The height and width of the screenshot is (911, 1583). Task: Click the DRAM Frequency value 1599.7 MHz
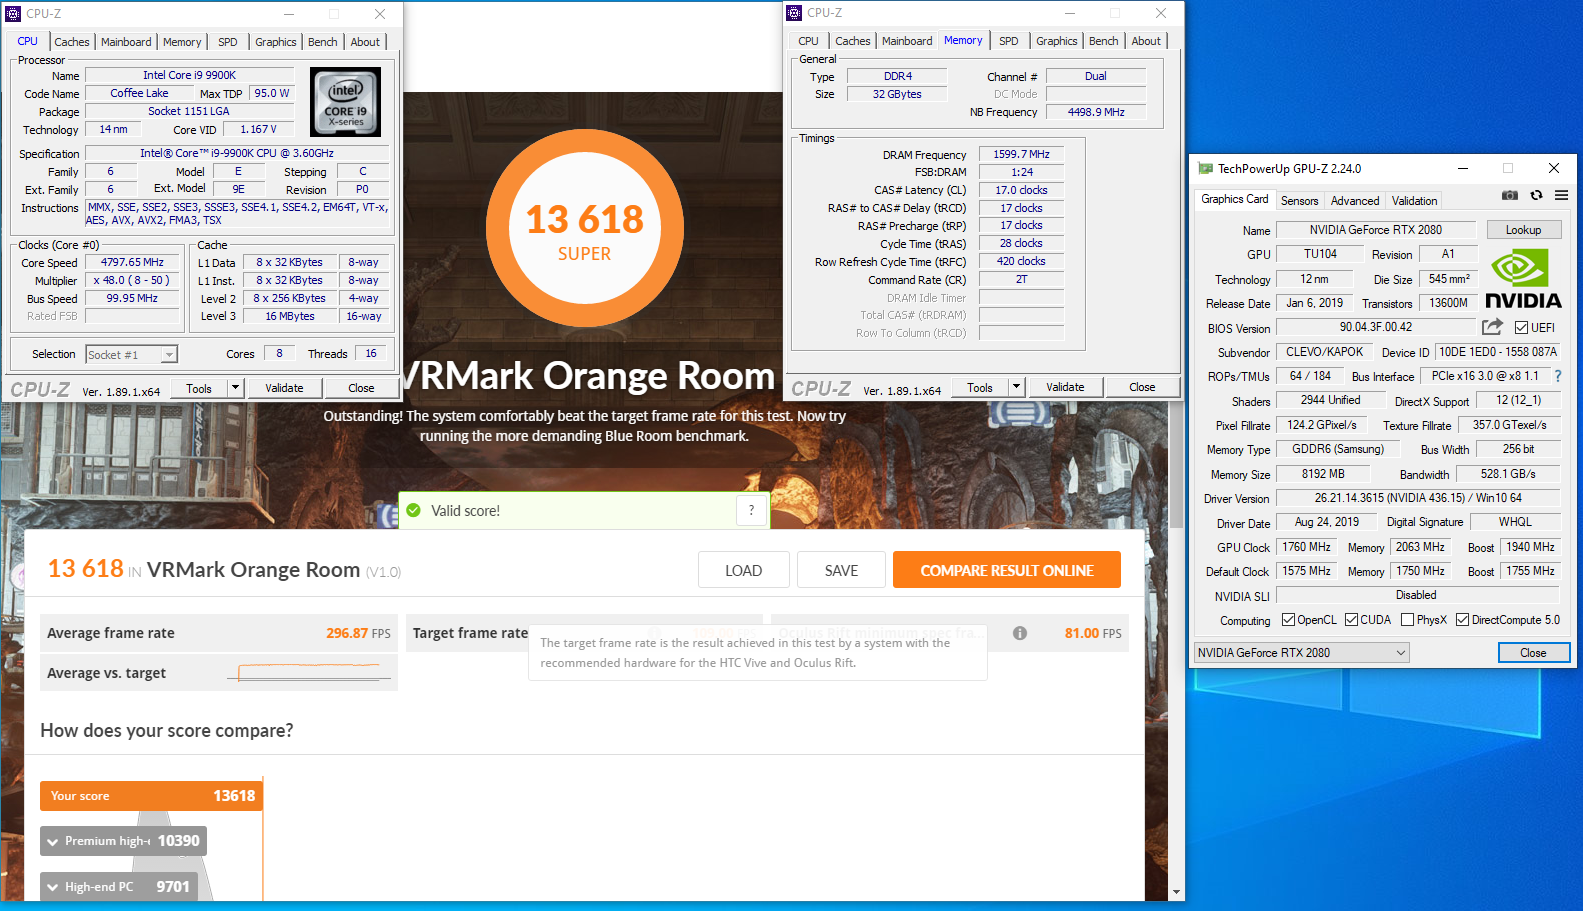(x=1021, y=154)
